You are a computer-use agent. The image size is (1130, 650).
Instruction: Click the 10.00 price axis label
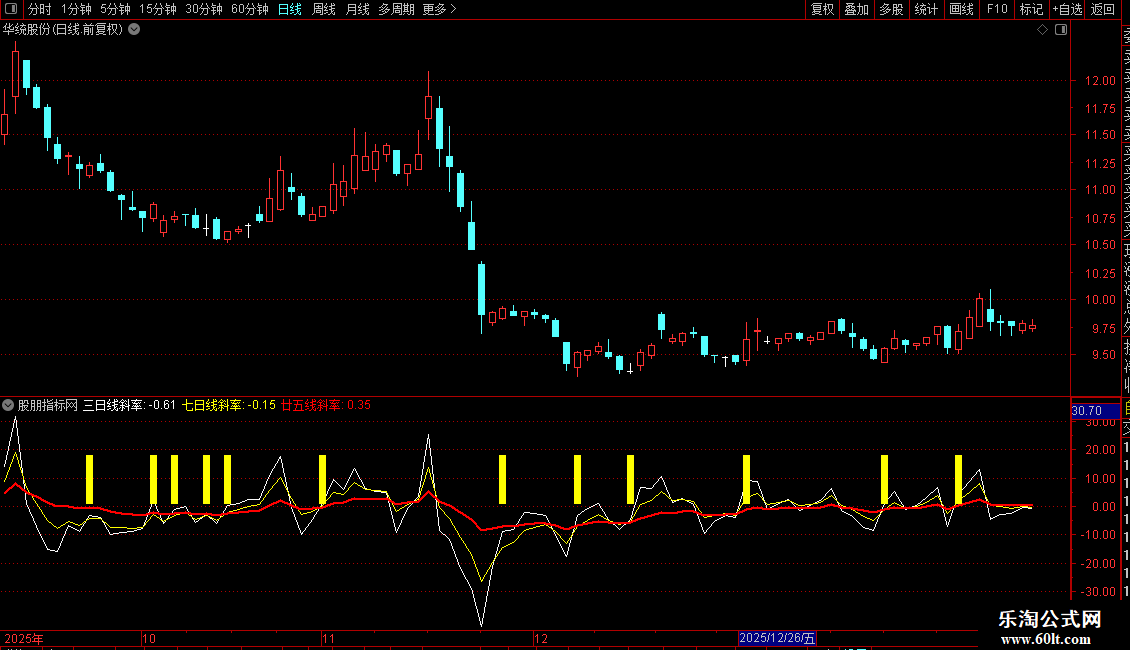tap(1100, 300)
